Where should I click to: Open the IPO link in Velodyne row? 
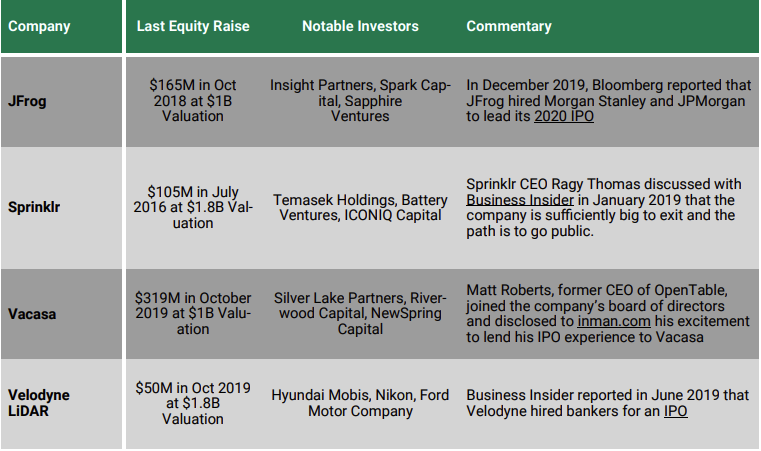[x=676, y=411]
